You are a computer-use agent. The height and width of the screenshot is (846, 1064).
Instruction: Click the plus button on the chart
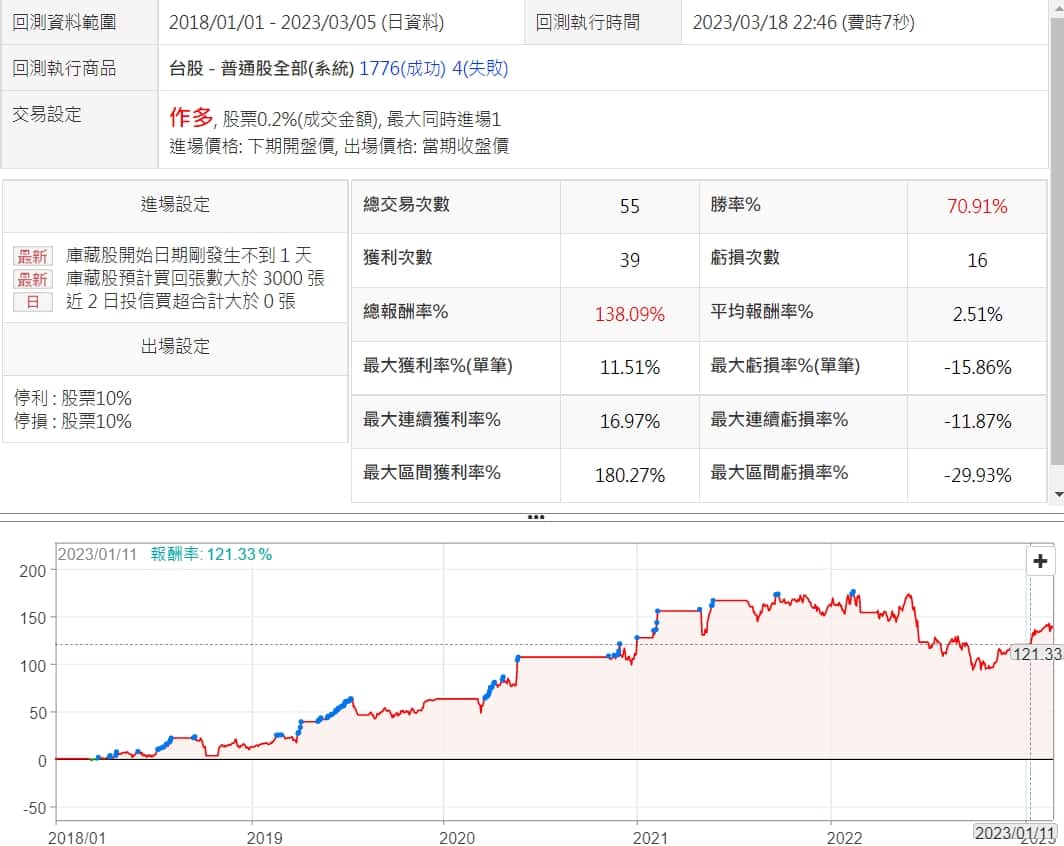1042,561
